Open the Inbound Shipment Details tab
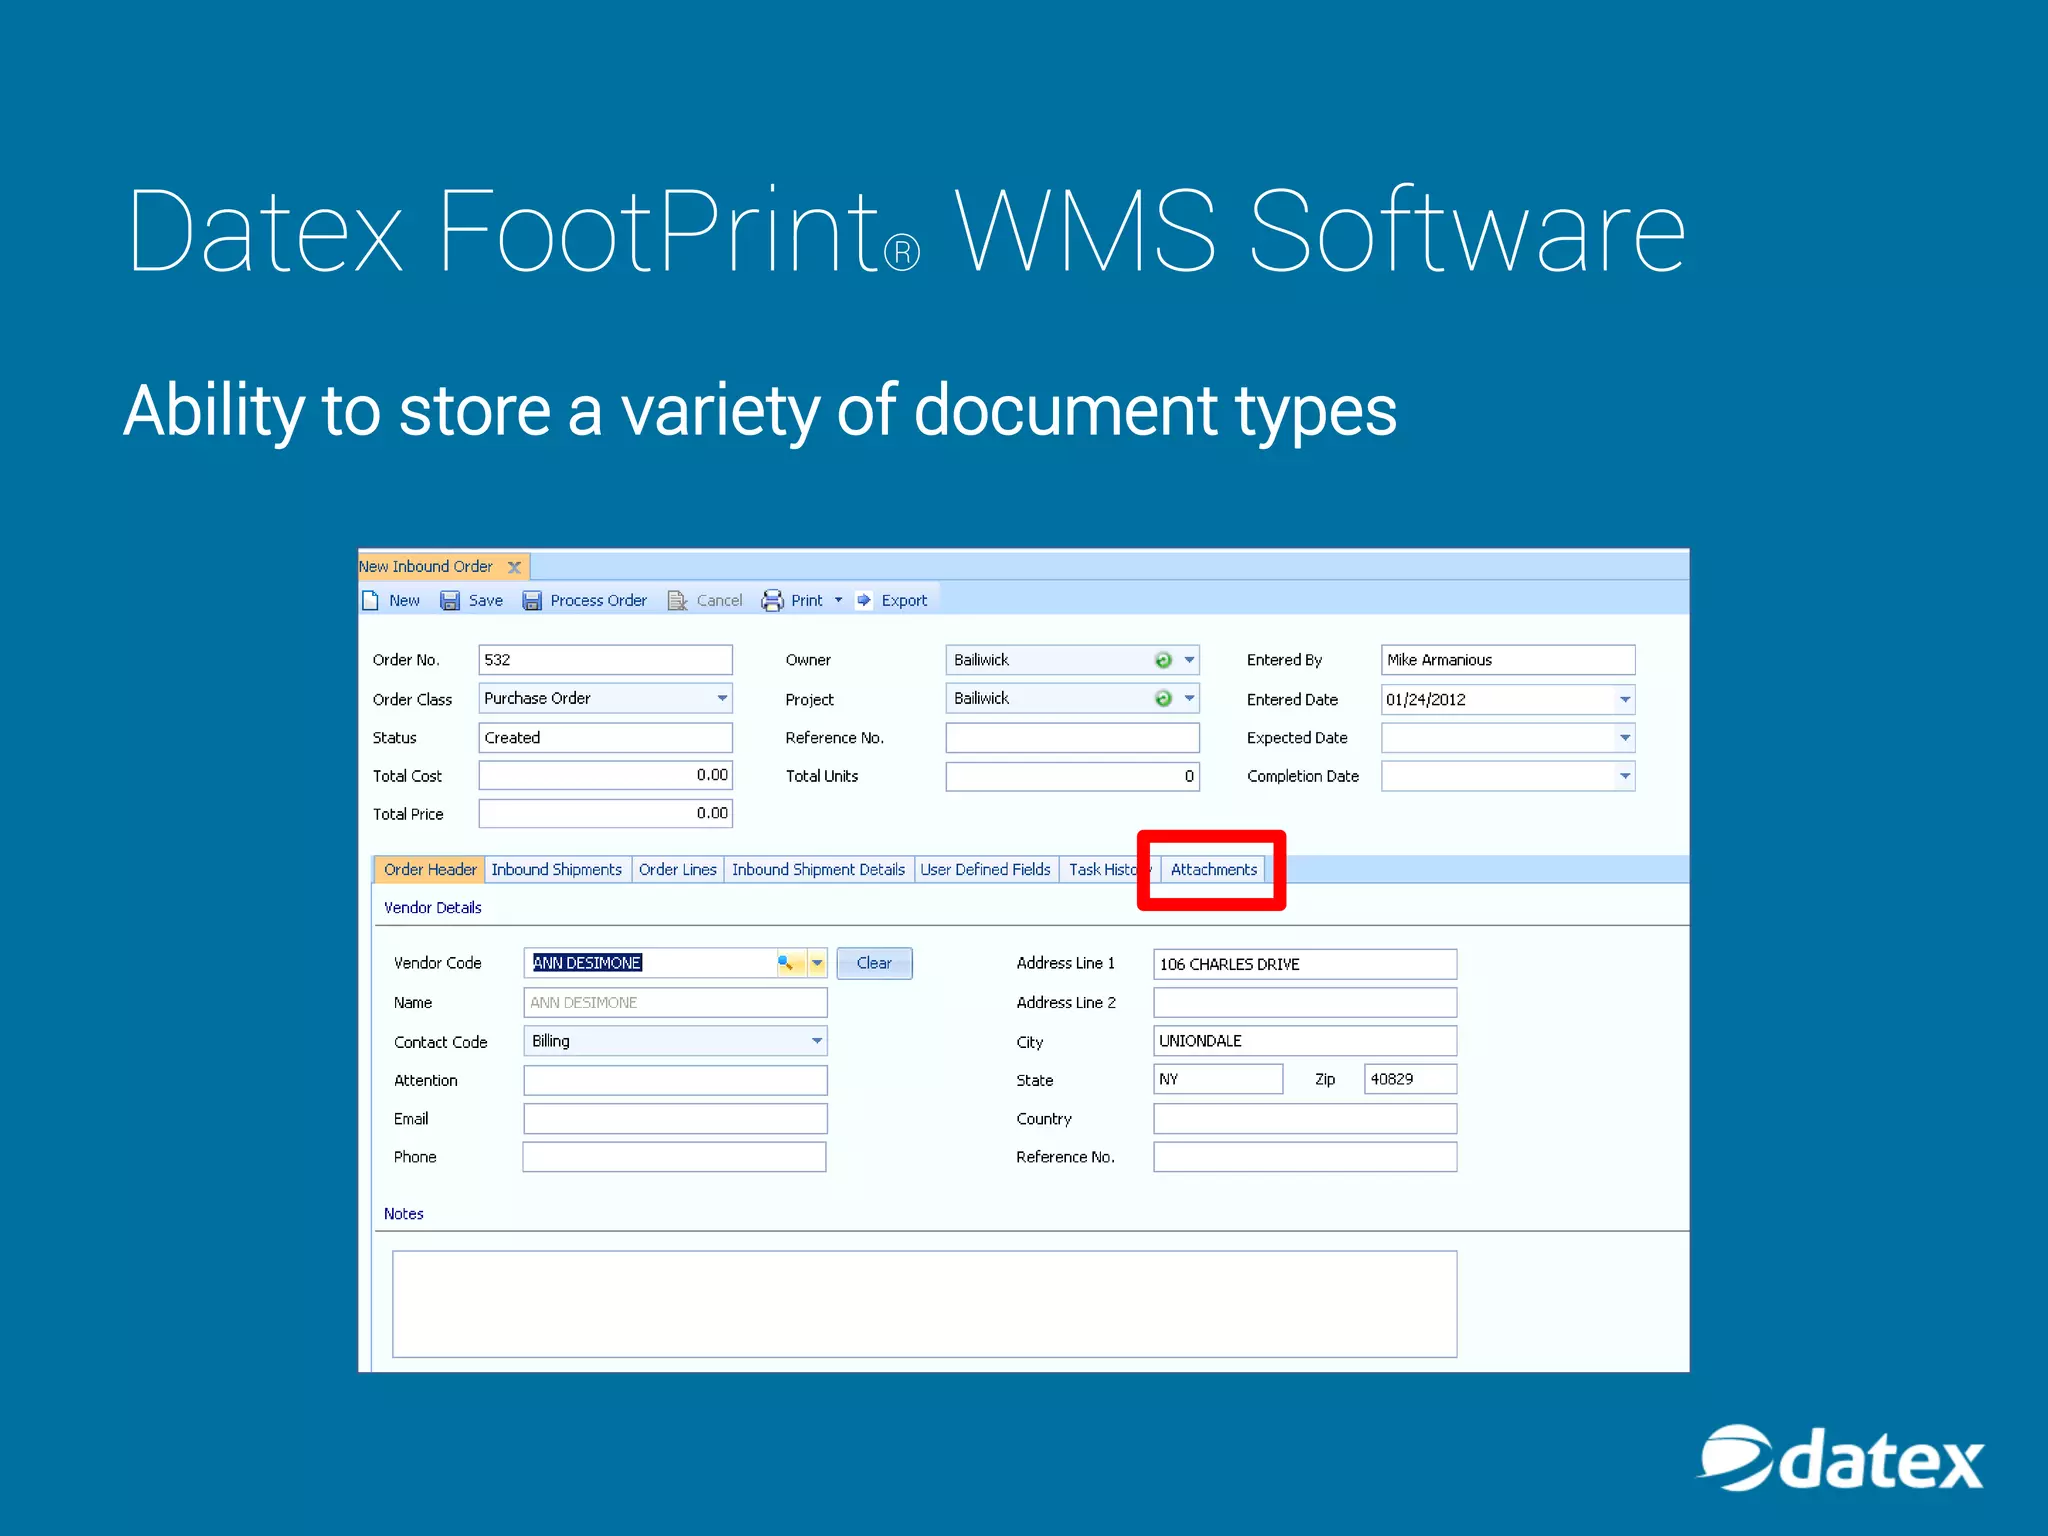The width and height of the screenshot is (2048, 1536). coord(818,870)
